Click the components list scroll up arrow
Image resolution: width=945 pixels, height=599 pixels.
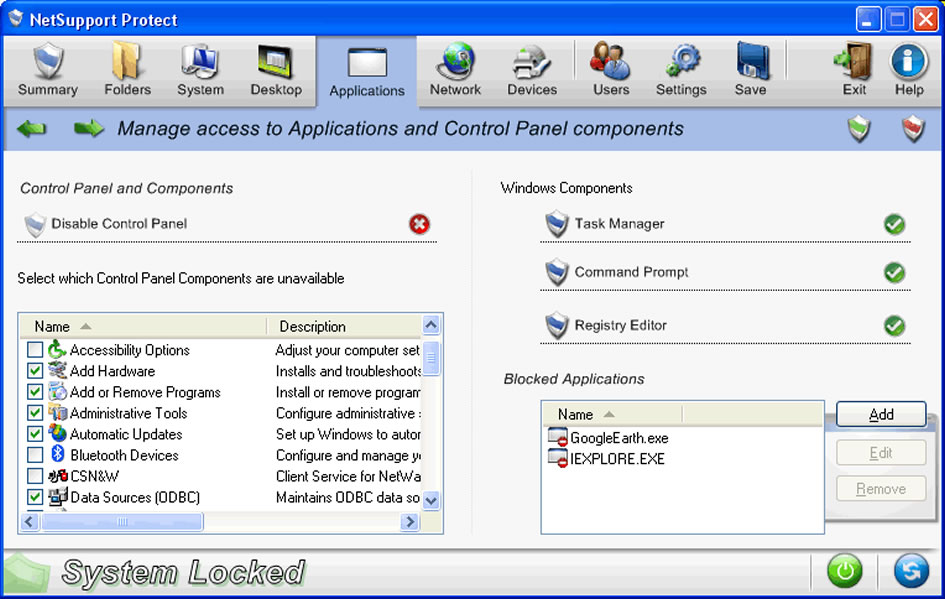[x=431, y=325]
